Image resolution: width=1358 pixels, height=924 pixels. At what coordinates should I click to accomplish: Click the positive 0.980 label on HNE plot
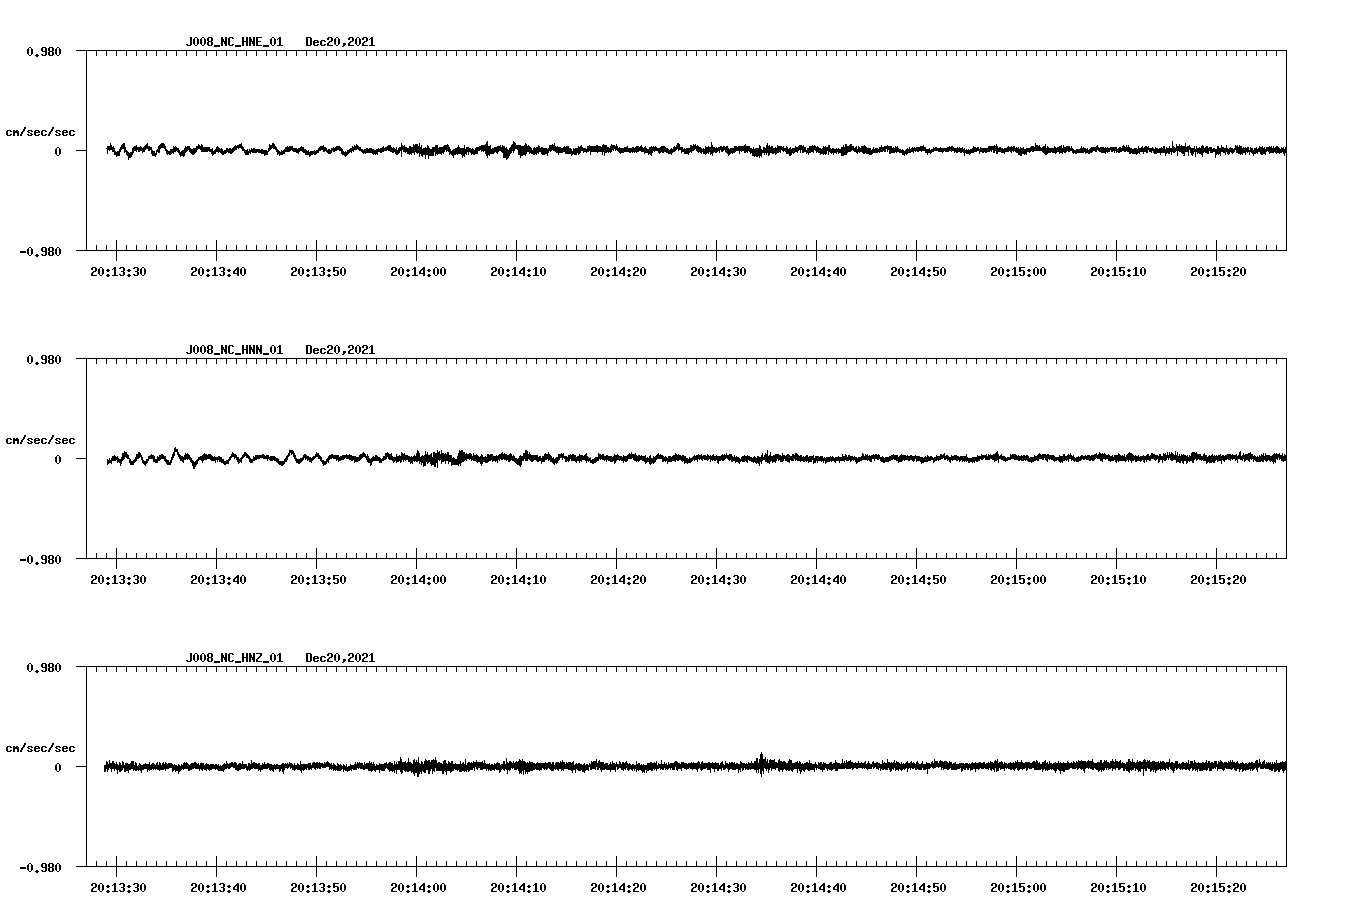43,52
